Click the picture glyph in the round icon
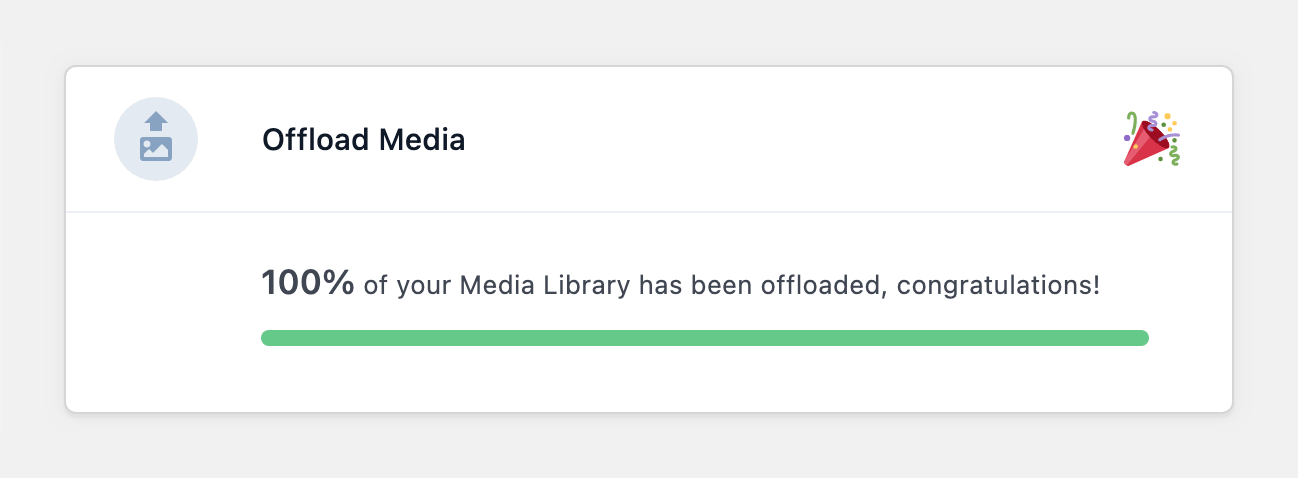Screen dimensions: 1298x478 pyautogui.click(x=156, y=149)
